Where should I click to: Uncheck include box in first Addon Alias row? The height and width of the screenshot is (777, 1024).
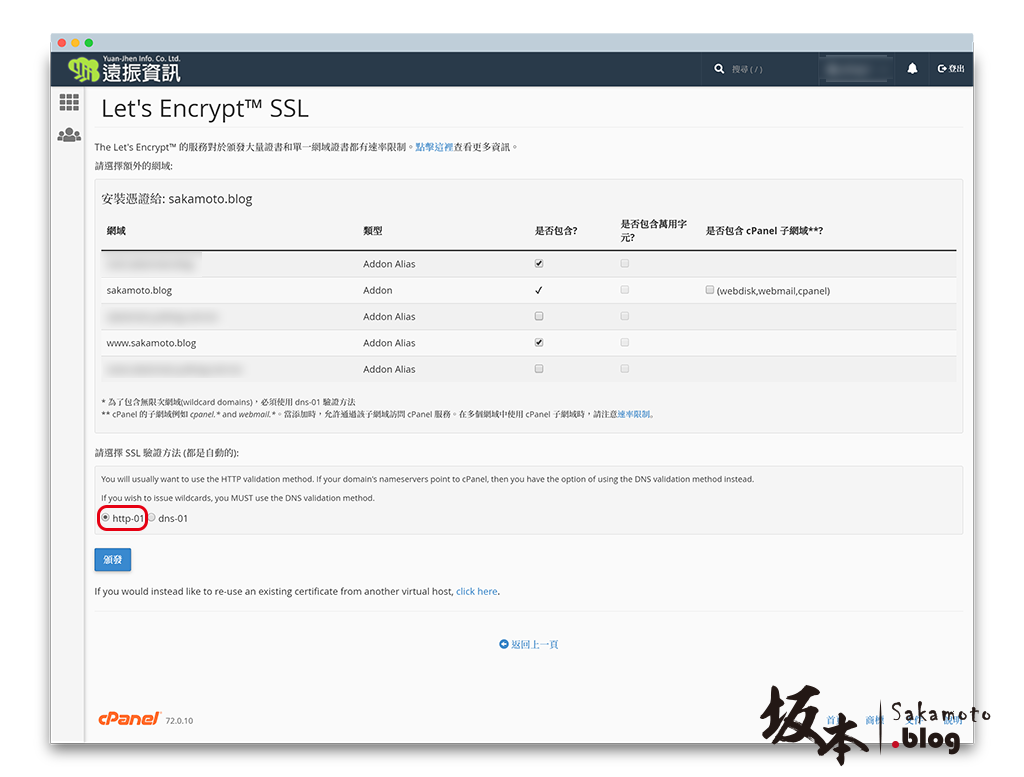539,264
